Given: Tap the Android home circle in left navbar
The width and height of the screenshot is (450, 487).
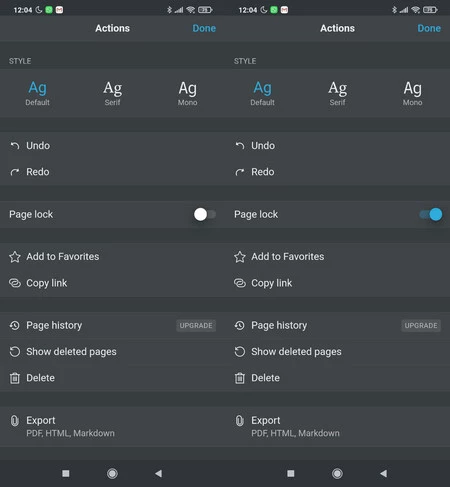Looking at the screenshot, I should pos(112,473).
